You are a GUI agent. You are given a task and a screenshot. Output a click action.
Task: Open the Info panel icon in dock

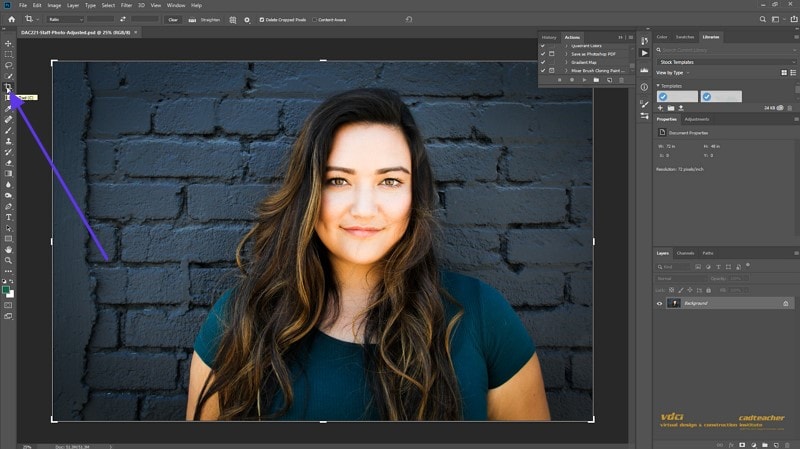point(644,87)
